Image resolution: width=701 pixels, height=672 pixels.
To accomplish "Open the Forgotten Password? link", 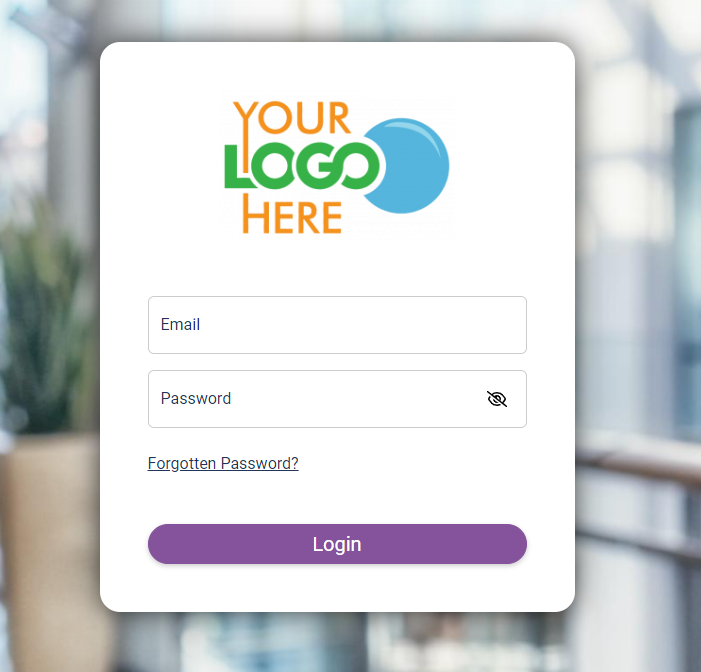I will coord(223,463).
